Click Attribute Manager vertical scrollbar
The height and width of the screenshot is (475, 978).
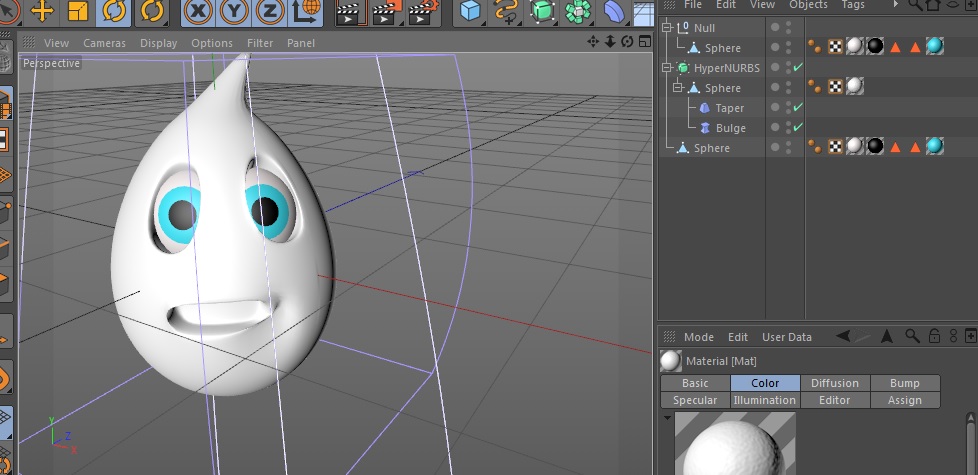pos(971,443)
